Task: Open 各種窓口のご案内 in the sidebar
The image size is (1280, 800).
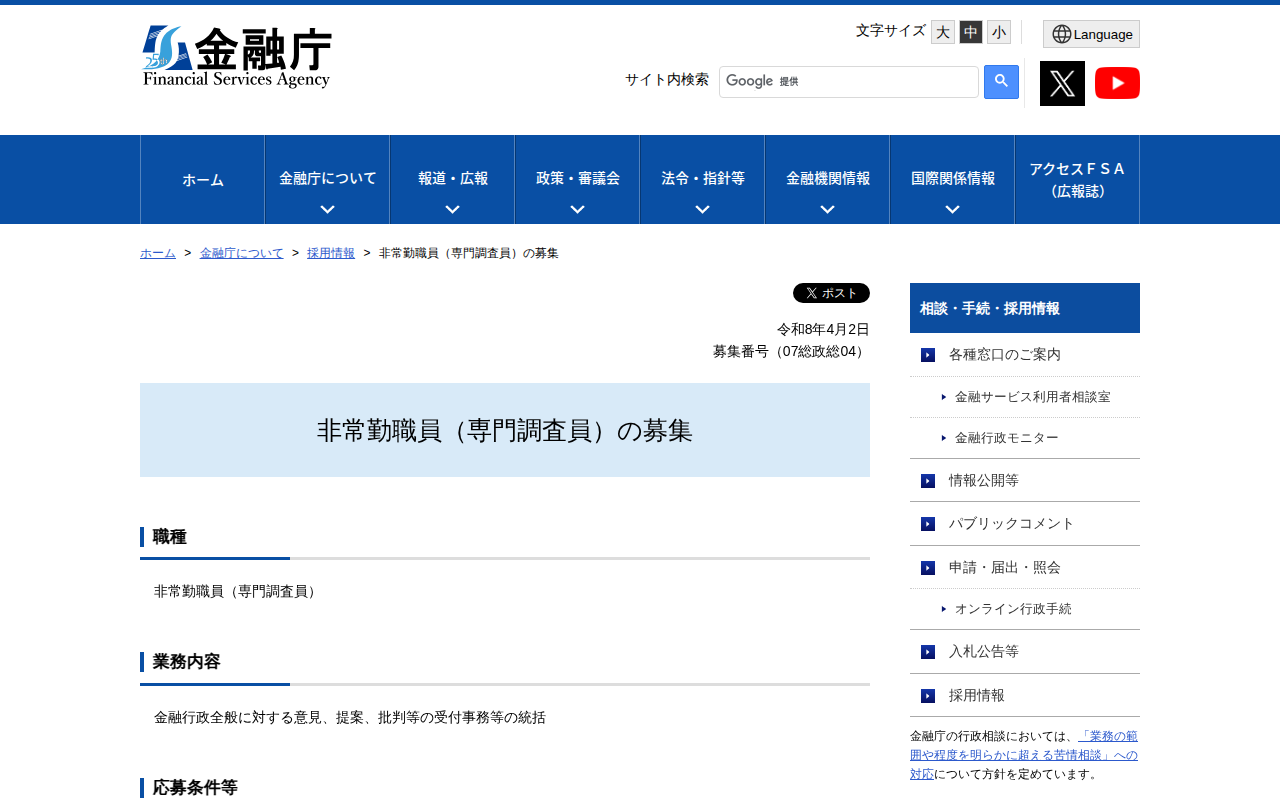Action: point(1025,354)
